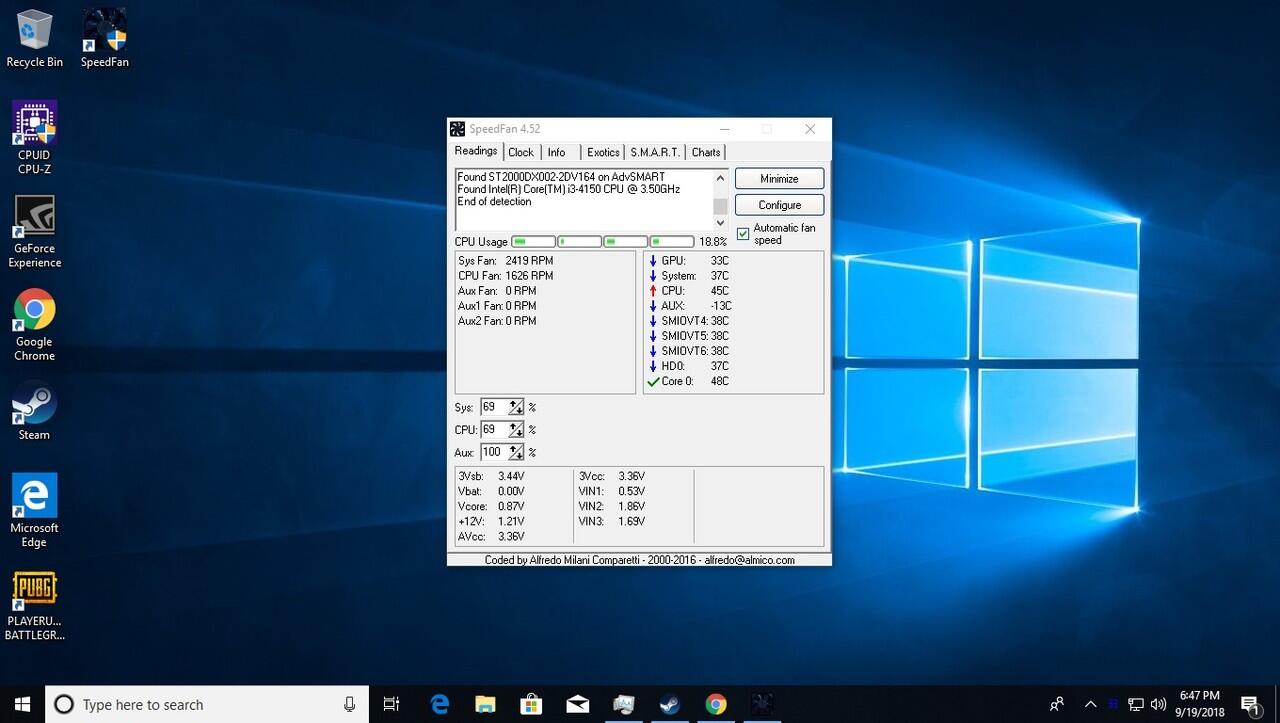Open the Windows Start menu
The height and width of the screenshot is (723, 1280).
coord(22,704)
